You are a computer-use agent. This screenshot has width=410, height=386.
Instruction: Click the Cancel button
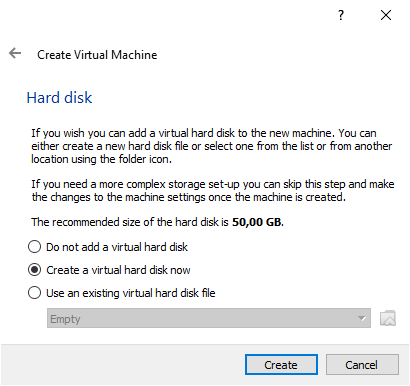pos(362,365)
